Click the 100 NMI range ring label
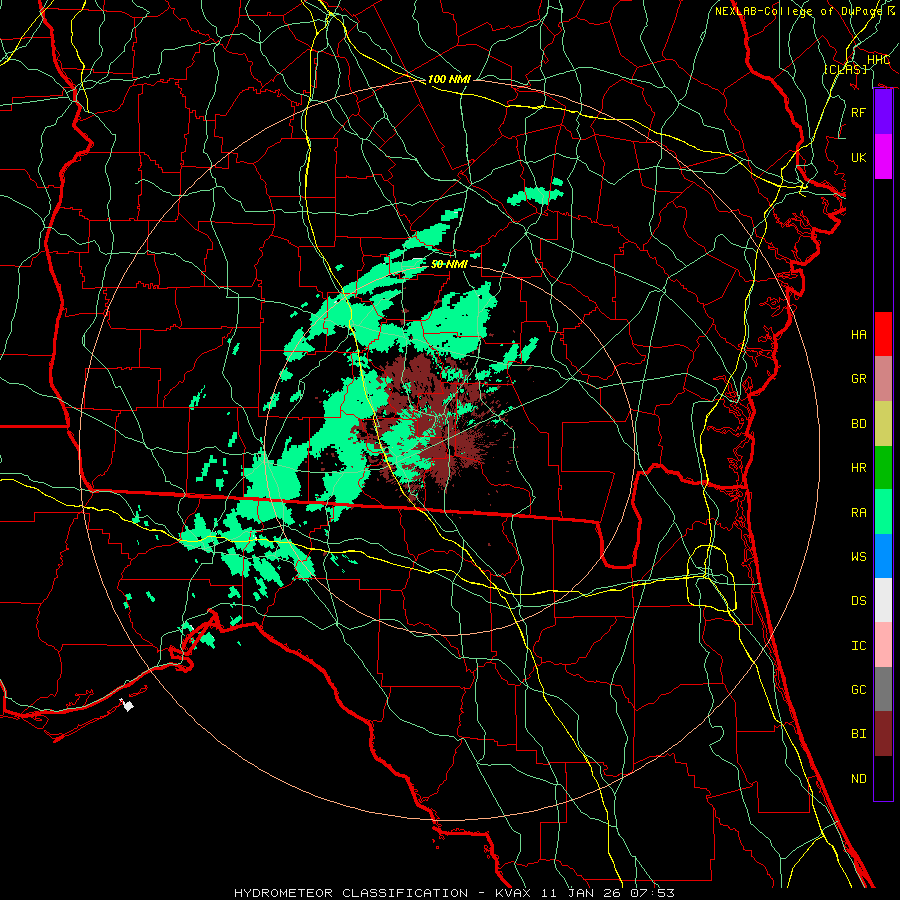900x900 pixels. click(449, 79)
